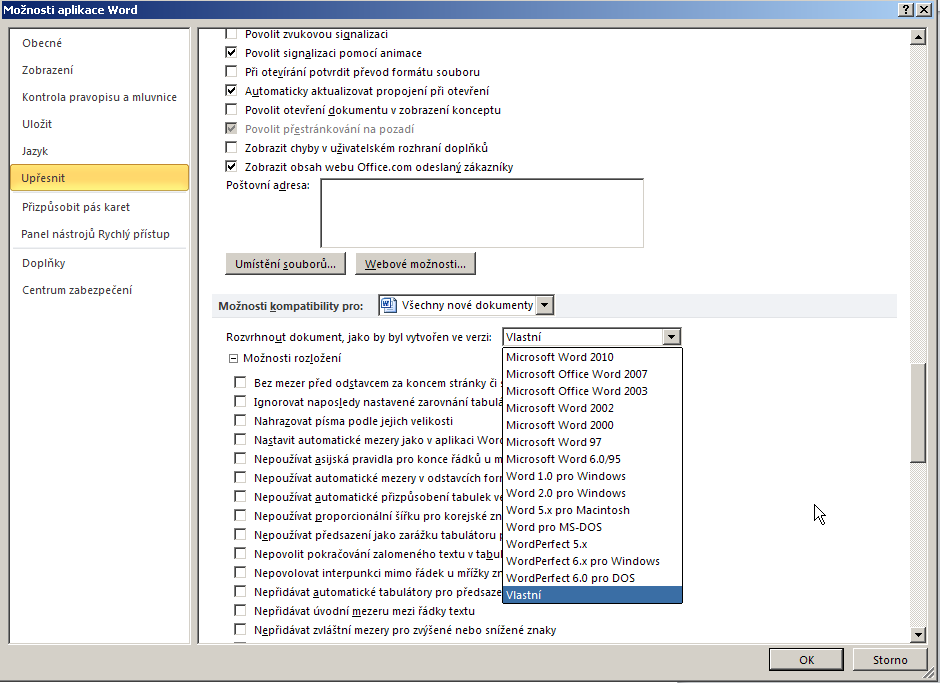Check Při otevírání potvrdit převod formátu souboru

(231, 72)
